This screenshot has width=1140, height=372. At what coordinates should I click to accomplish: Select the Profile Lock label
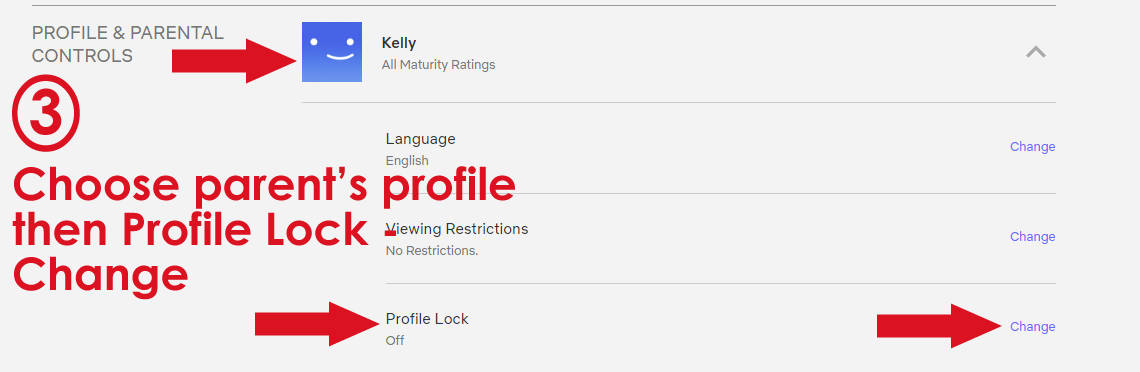427,319
